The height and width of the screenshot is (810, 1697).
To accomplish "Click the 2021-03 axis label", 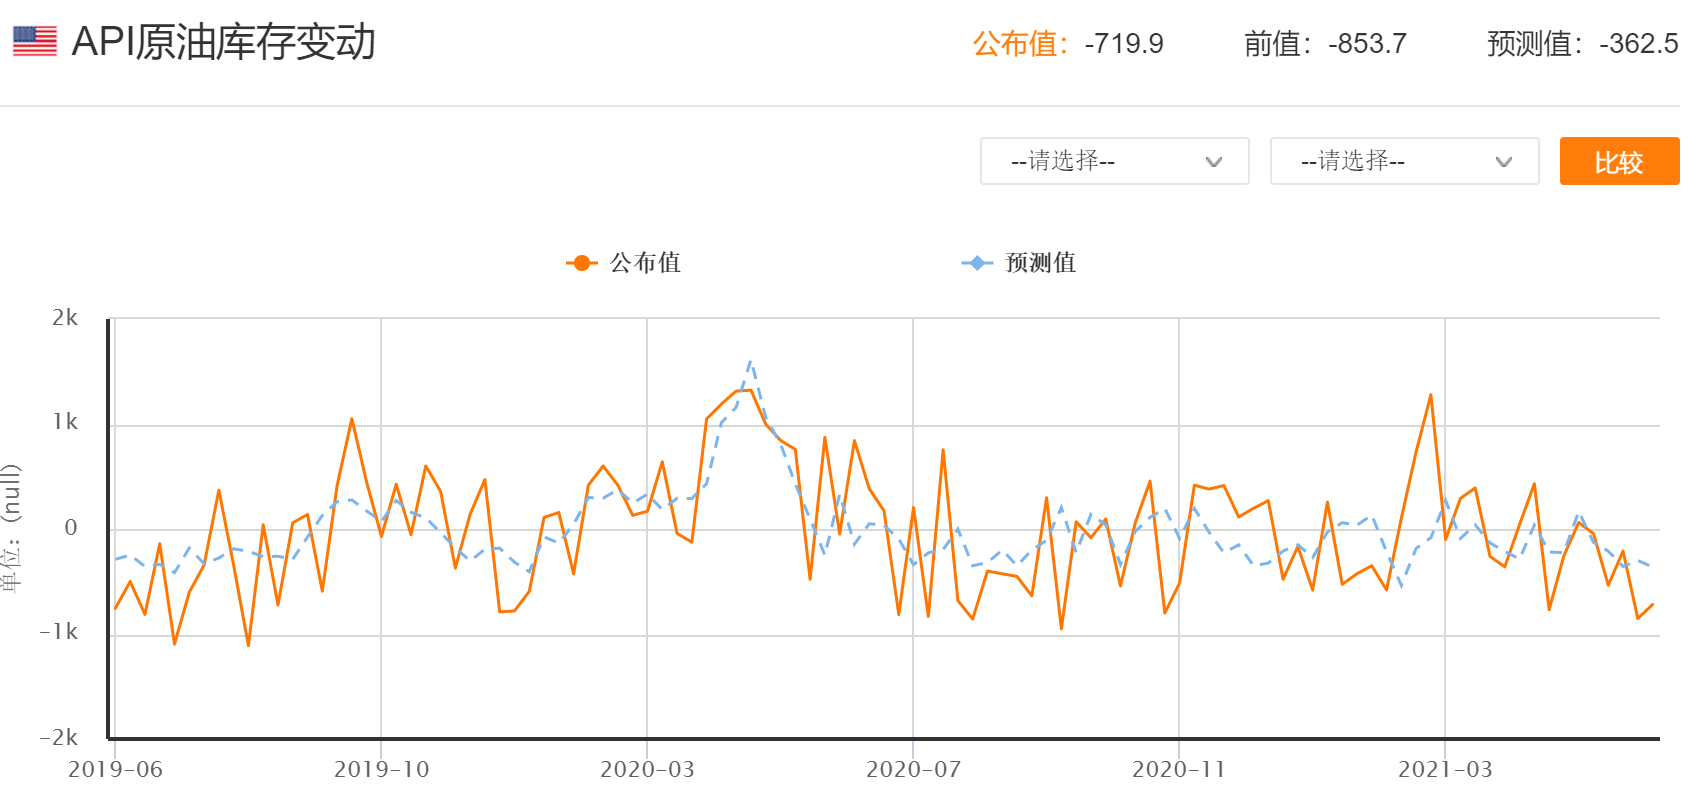I will tap(1445, 769).
